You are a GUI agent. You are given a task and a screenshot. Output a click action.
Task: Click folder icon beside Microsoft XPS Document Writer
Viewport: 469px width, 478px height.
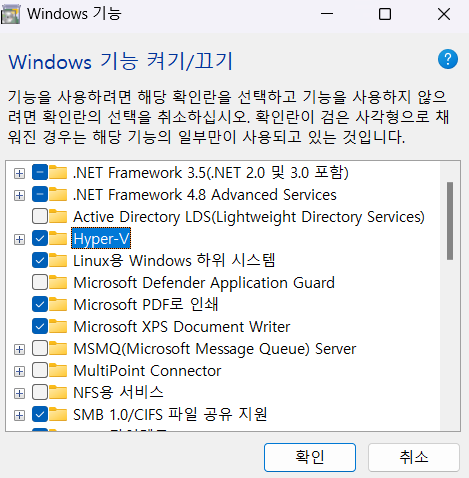point(58,326)
